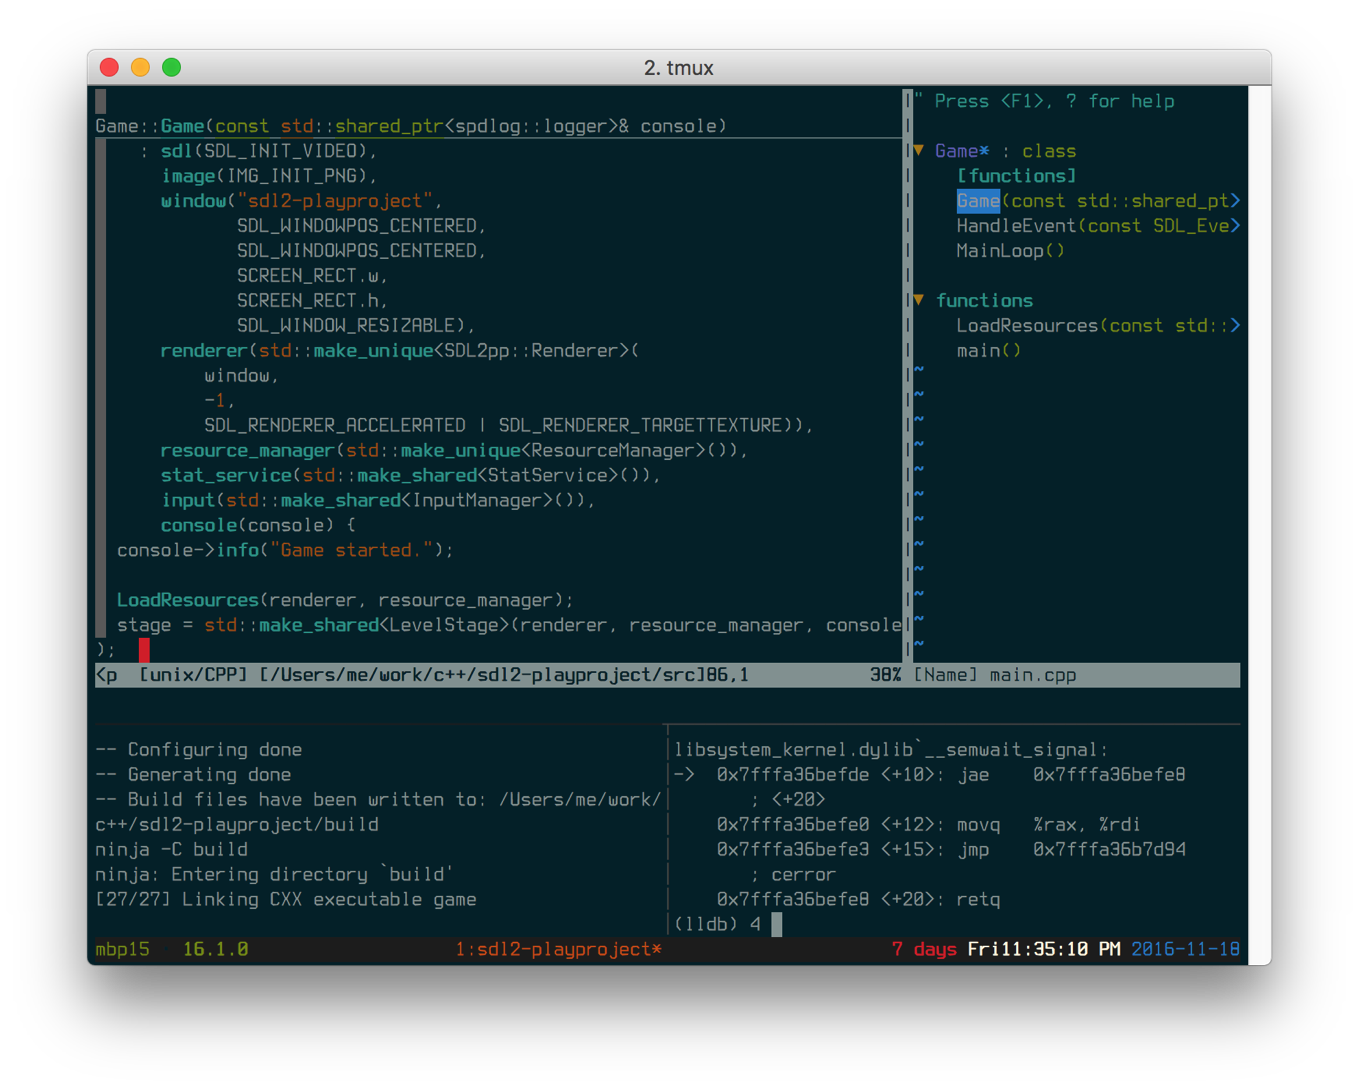Screen dimensions: 1359x1090
Task: Collapse the Game class triangle in tagbar
Action: coord(919,151)
